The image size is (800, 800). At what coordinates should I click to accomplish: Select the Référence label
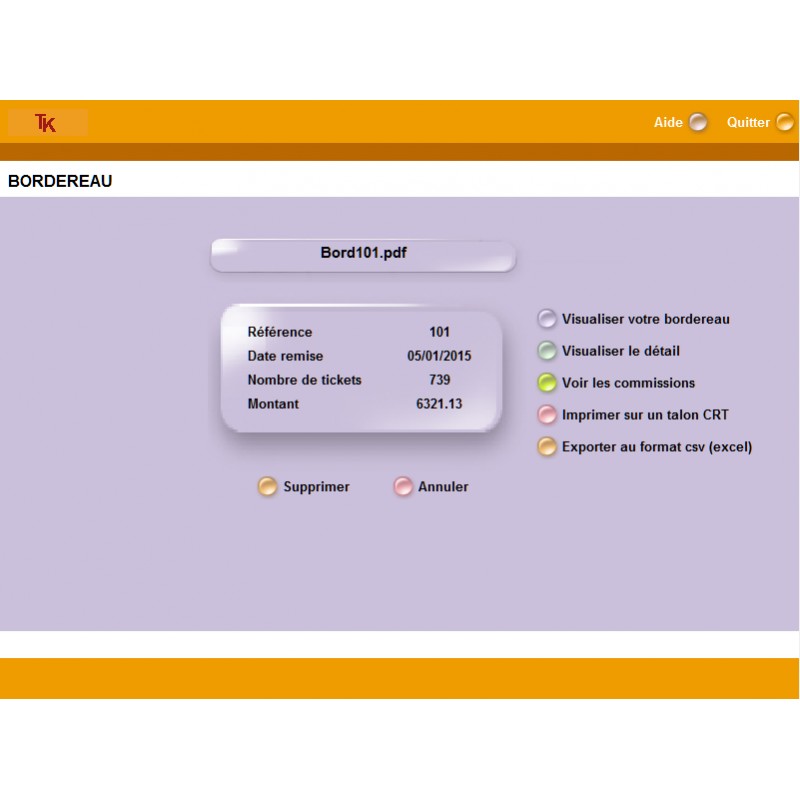(280, 332)
